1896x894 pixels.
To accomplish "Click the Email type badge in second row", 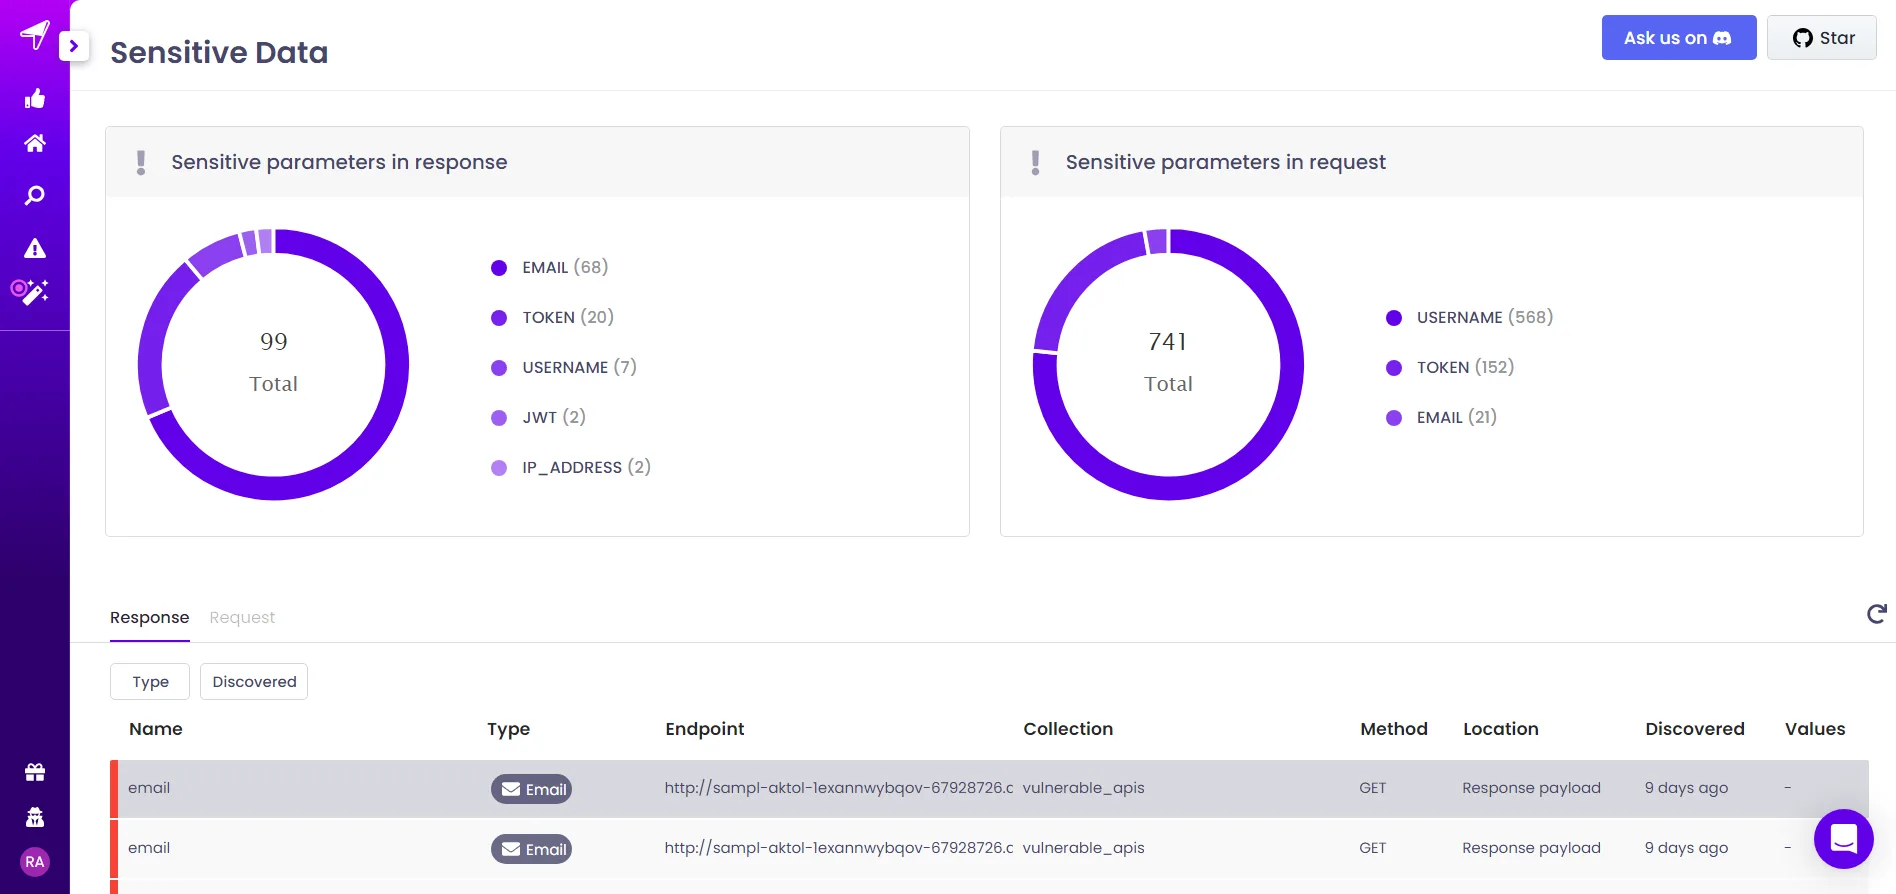I will pos(531,849).
